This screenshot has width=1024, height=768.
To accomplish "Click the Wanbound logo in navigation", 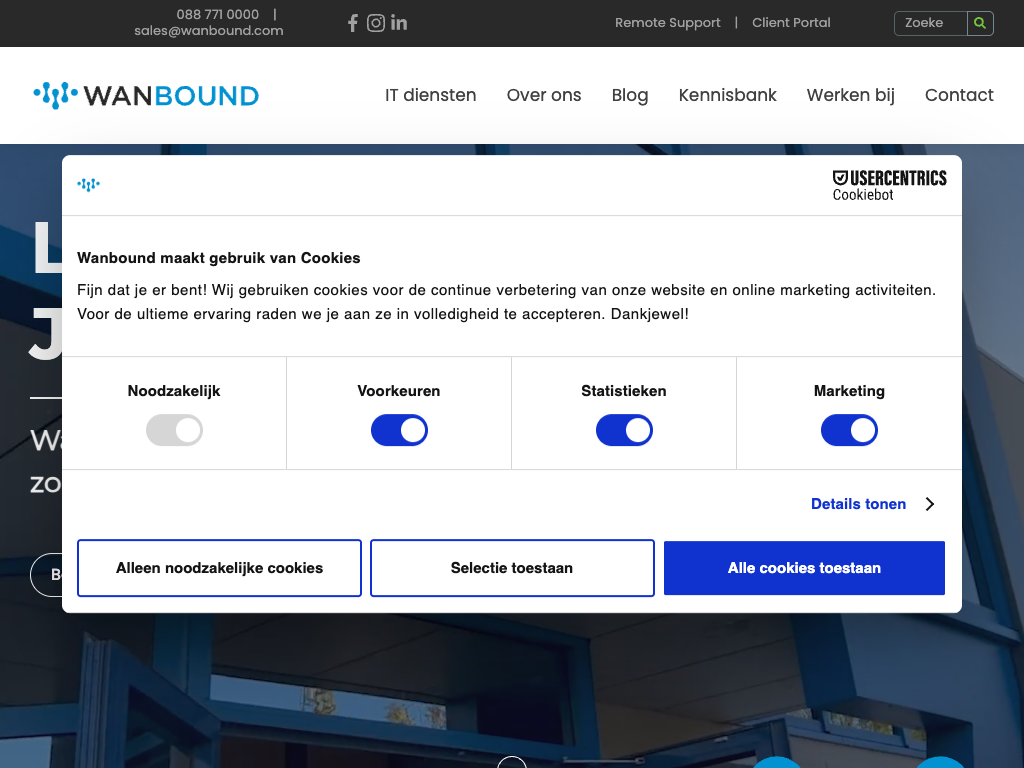I will [146, 96].
